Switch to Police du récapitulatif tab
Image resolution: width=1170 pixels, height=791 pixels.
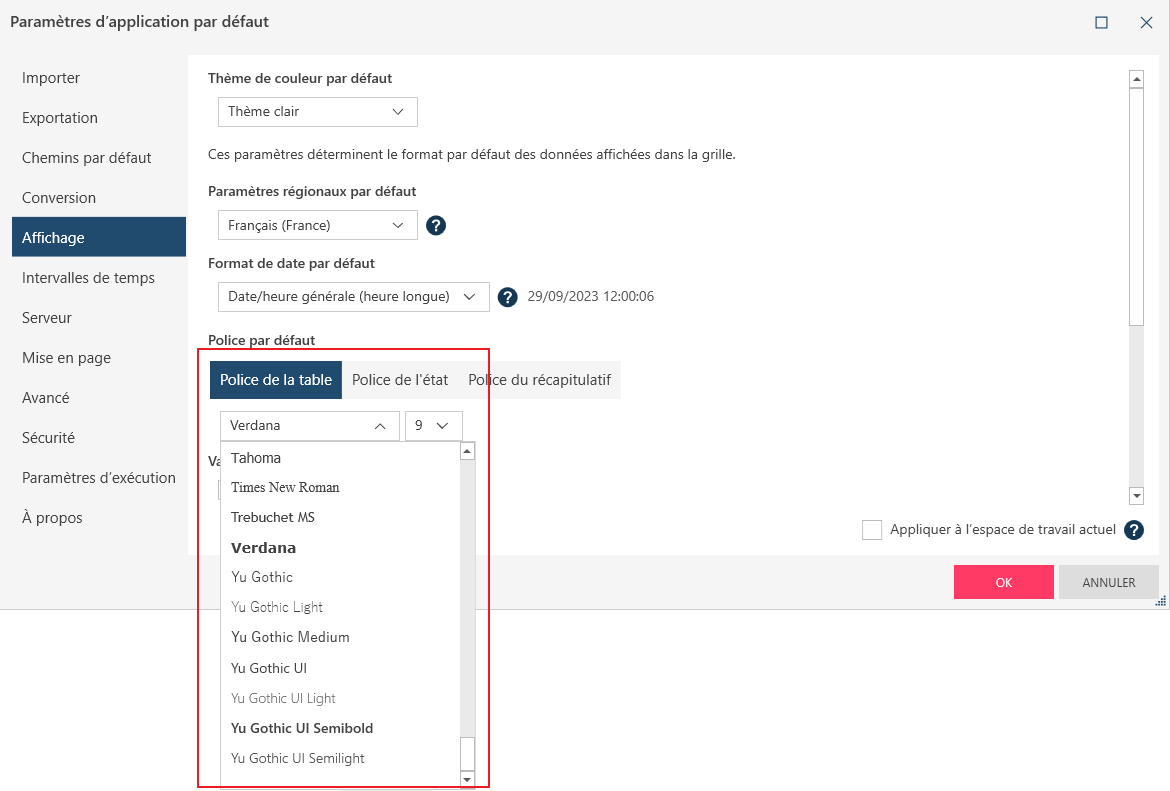coord(539,380)
